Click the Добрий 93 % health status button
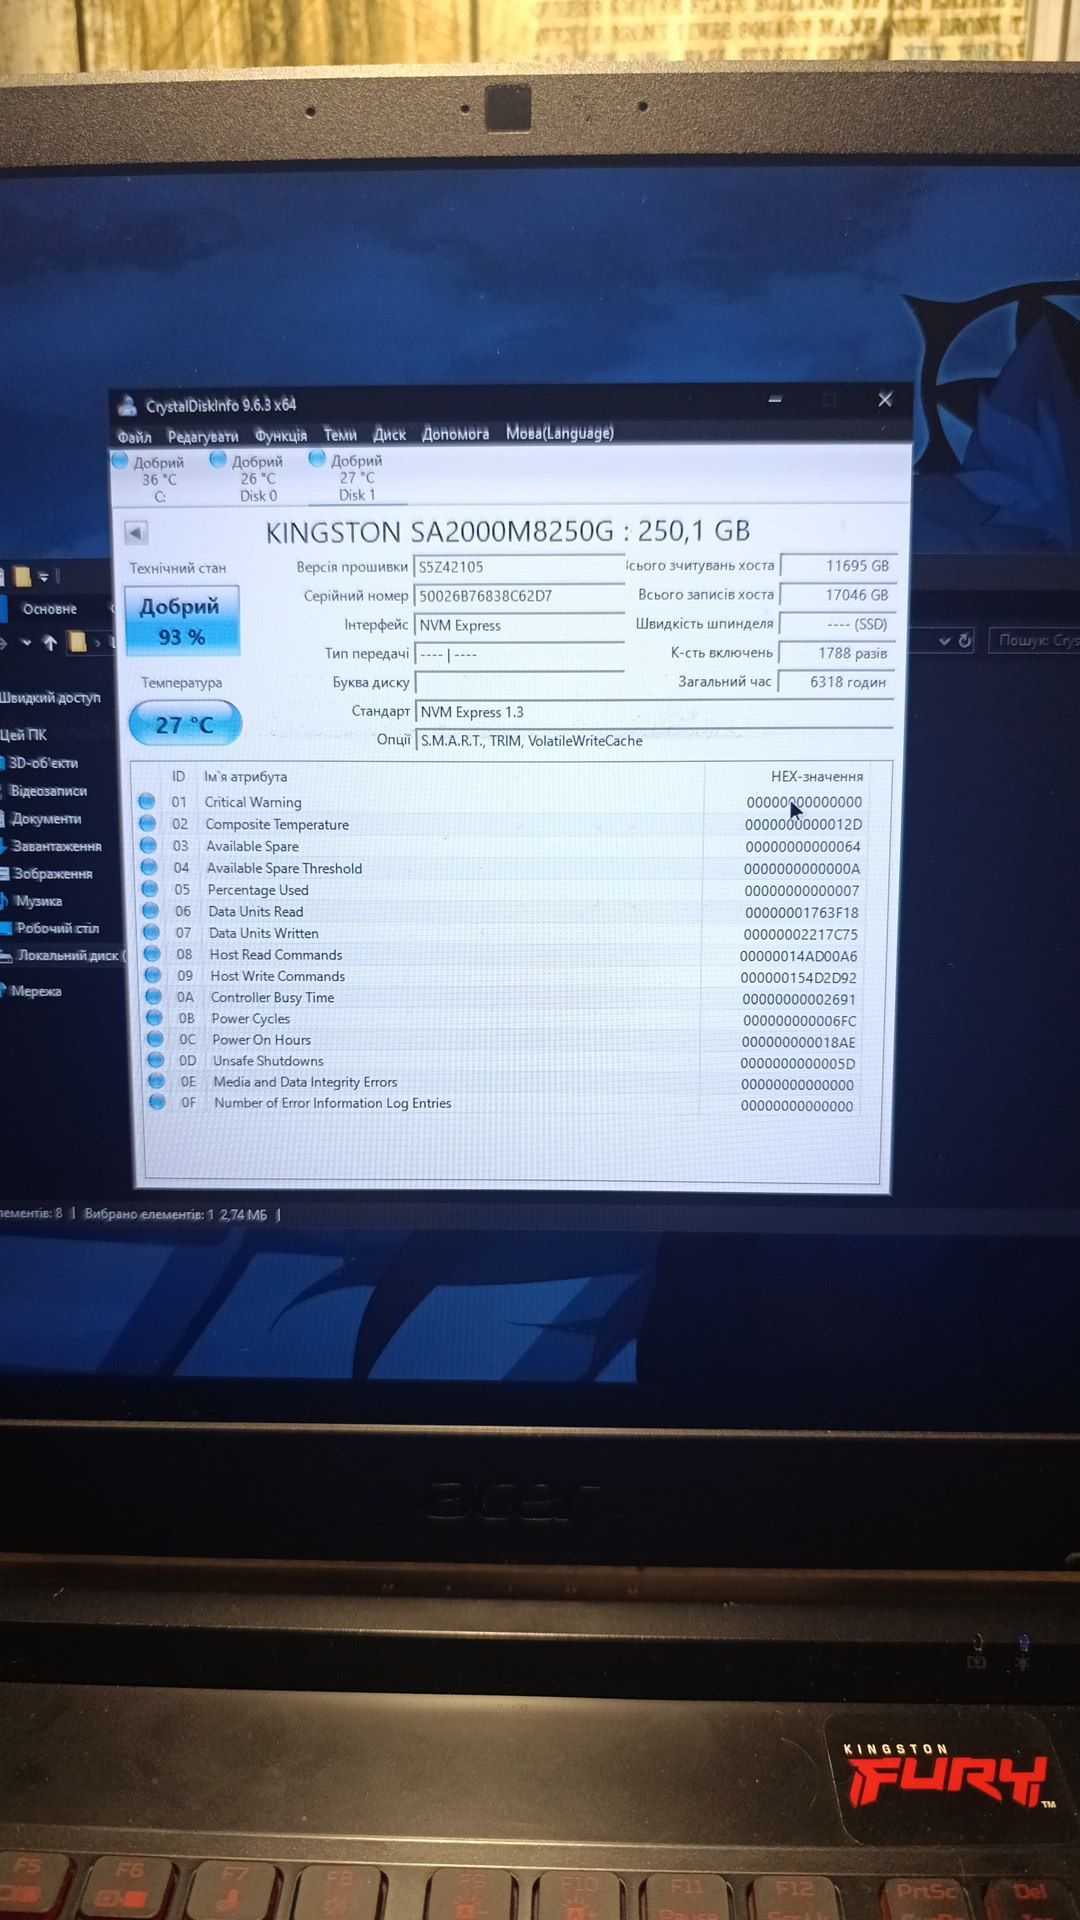1080x1920 pixels. coord(181,621)
